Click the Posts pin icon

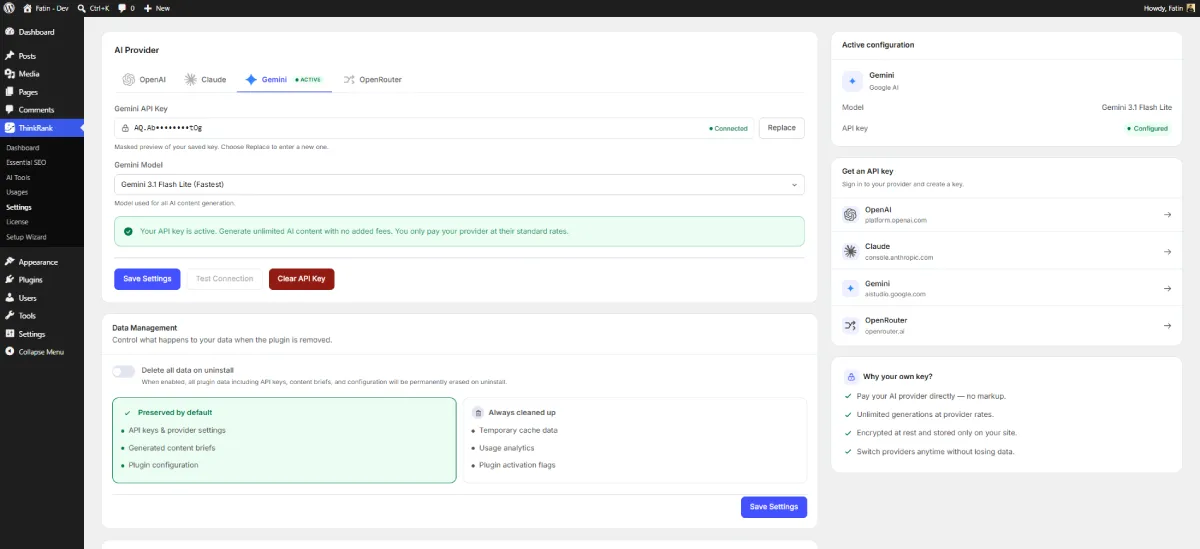click(x=10, y=56)
